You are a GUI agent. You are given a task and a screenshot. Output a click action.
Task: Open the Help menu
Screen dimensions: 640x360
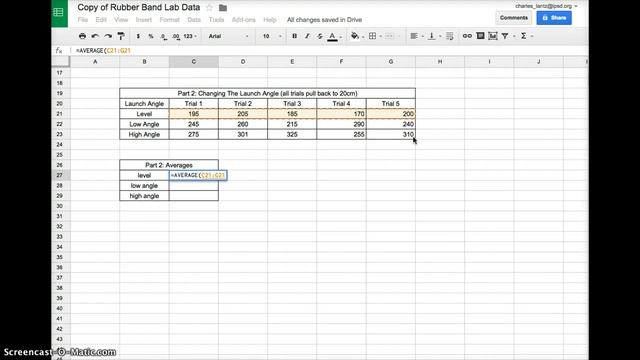(270, 20)
